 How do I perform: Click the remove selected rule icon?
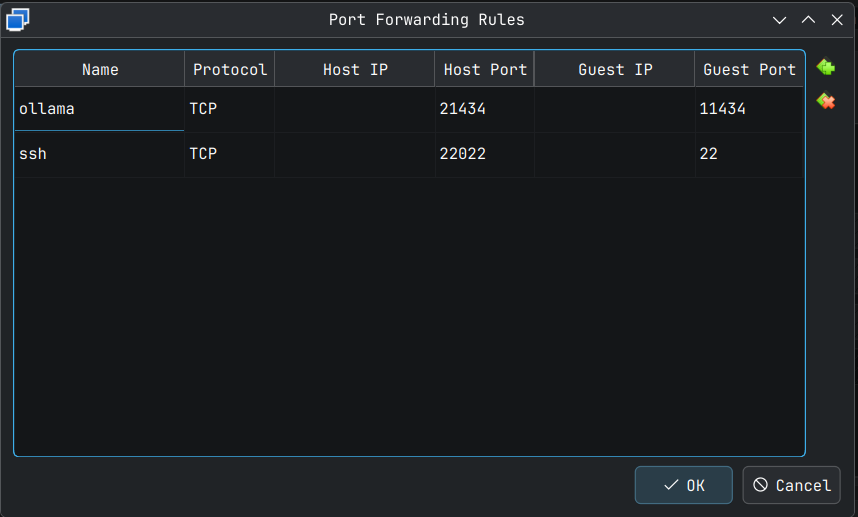(x=825, y=101)
